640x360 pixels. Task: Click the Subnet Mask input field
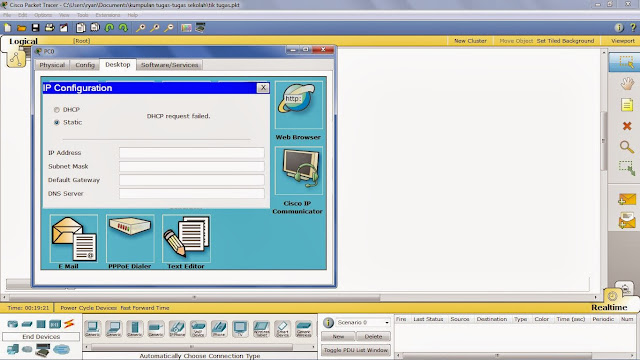click(x=192, y=167)
